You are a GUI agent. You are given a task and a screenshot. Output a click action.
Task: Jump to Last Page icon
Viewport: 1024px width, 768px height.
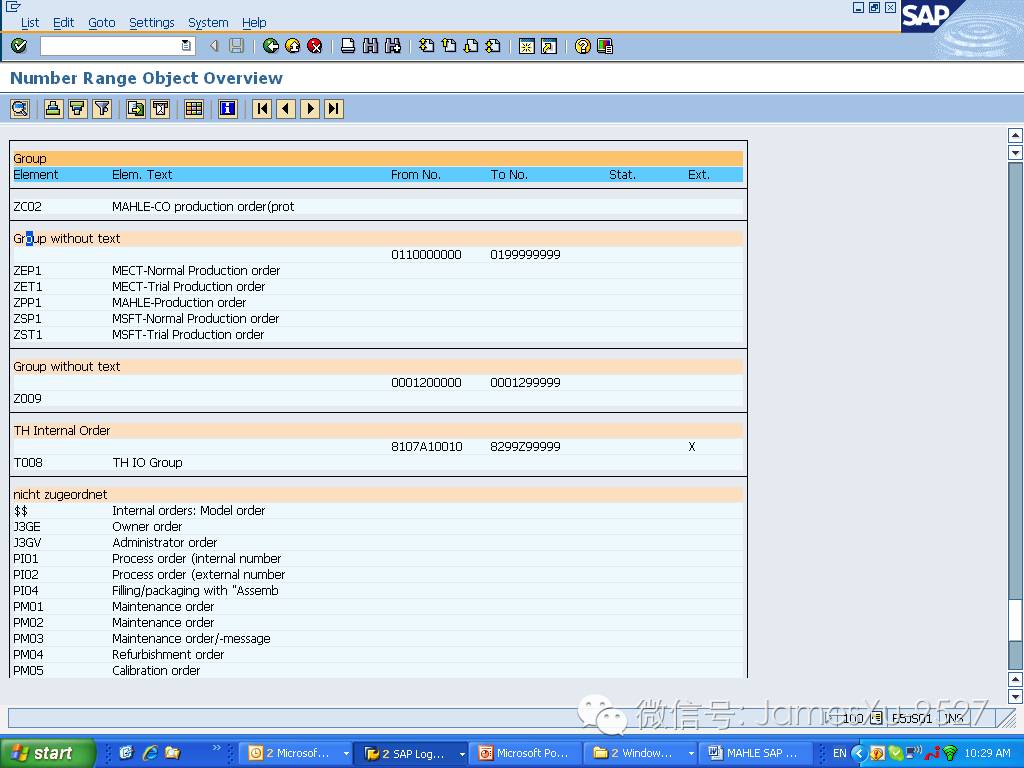tap(493, 46)
